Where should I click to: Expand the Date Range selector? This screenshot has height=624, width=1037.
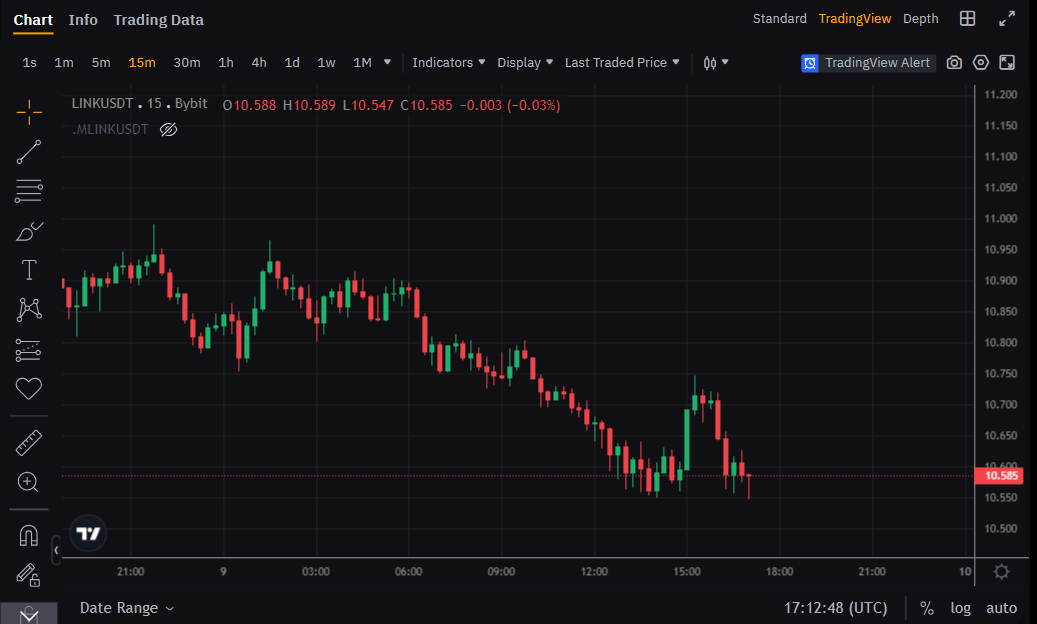[127, 608]
